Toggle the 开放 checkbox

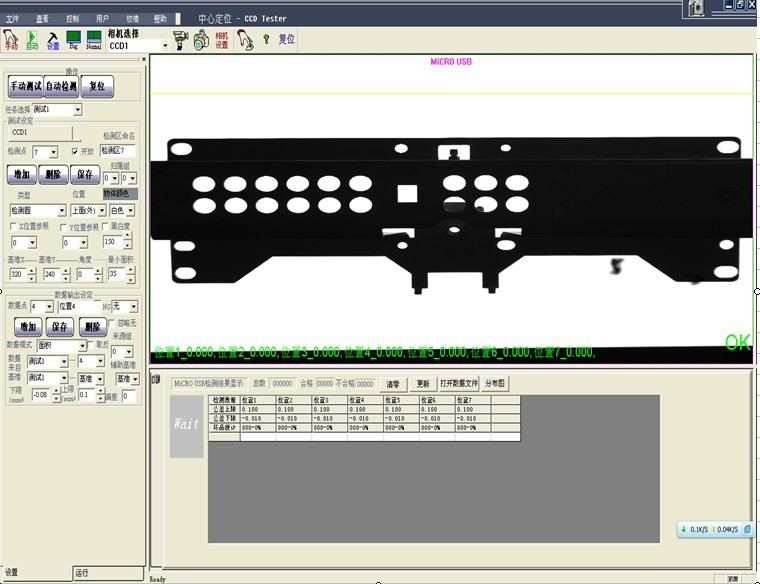75,152
